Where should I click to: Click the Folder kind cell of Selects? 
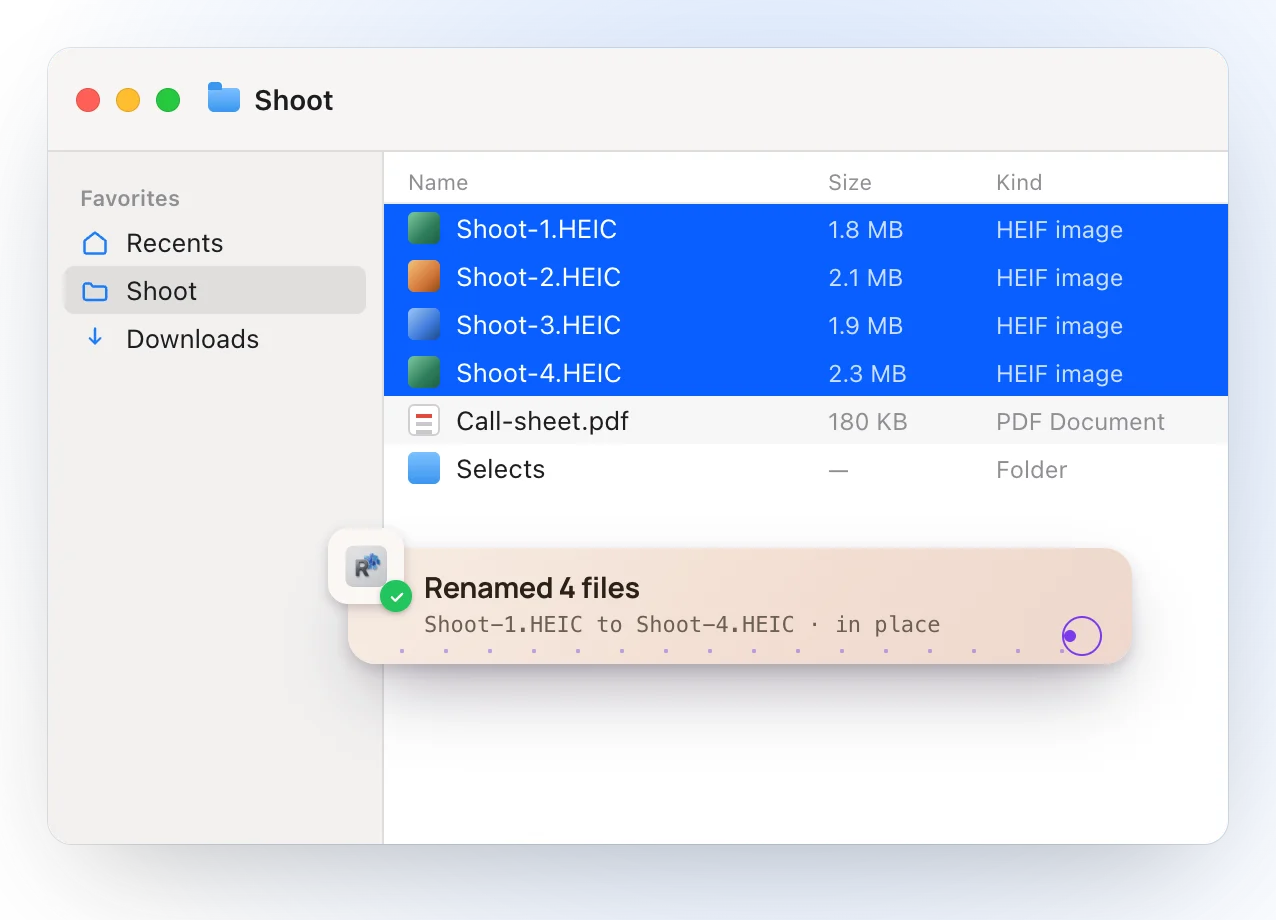[1031, 470]
